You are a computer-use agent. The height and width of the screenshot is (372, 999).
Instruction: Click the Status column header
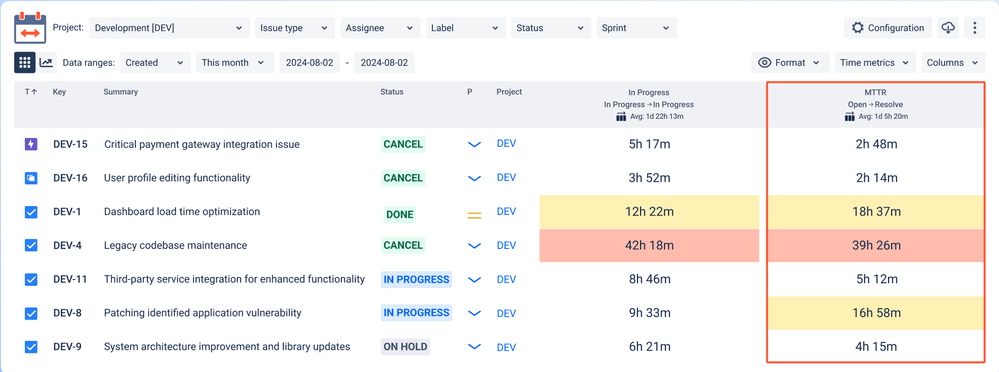coord(392,92)
